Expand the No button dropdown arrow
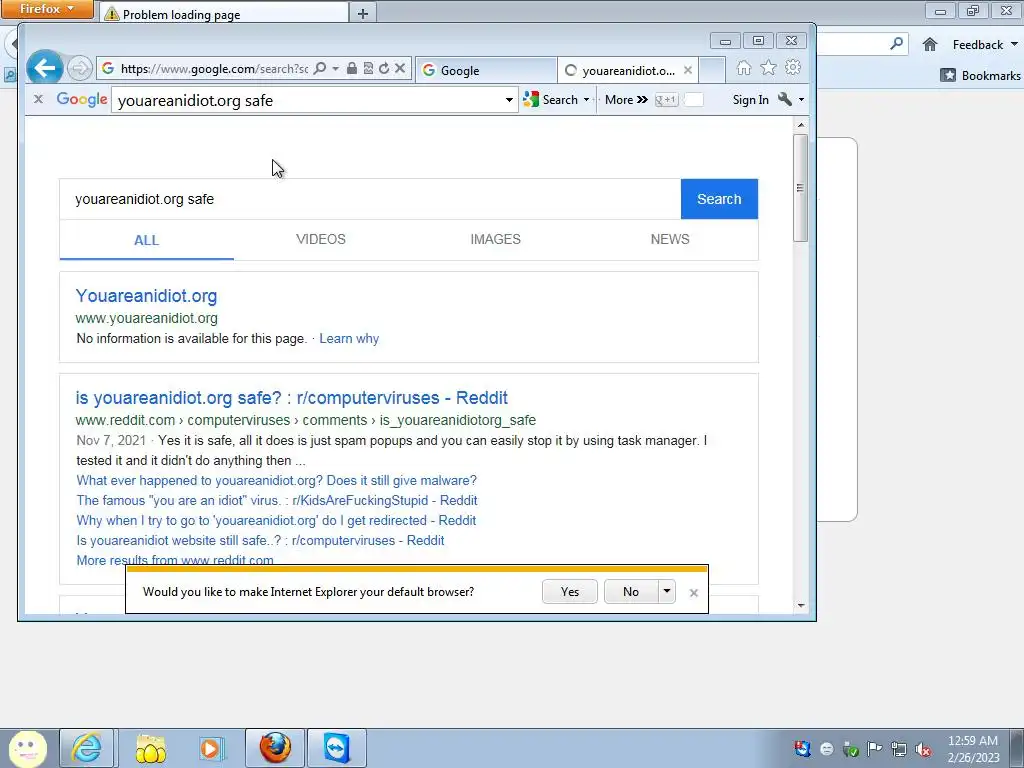 [x=667, y=592]
